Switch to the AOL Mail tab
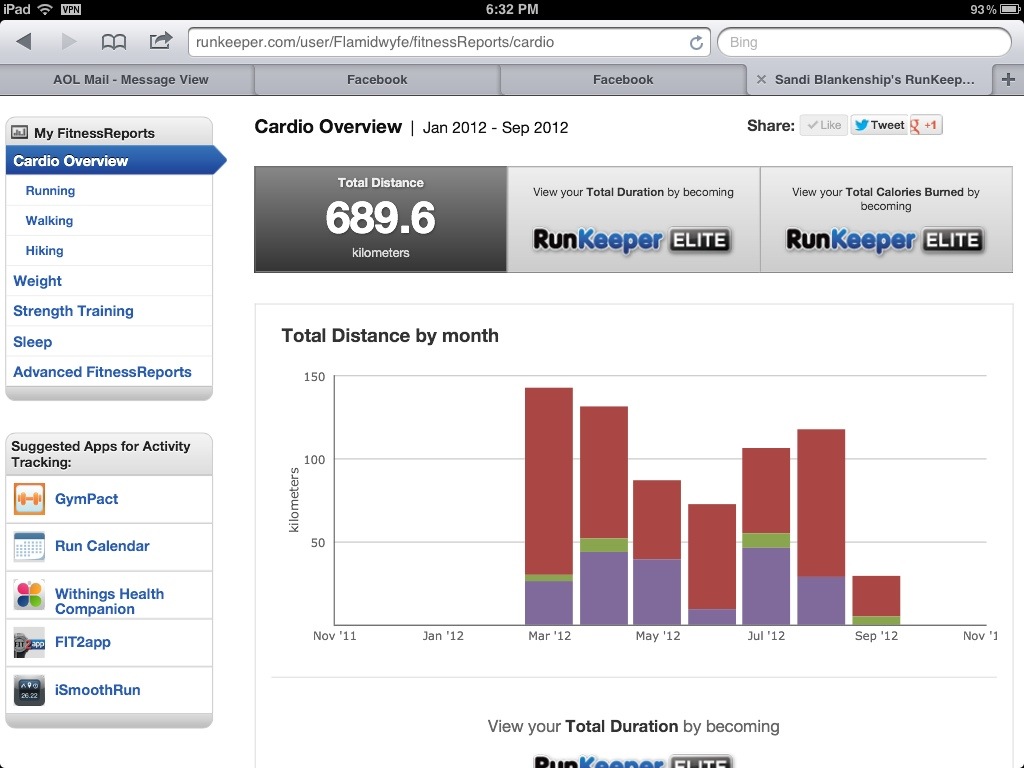This screenshot has height=768, width=1024. tap(130, 80)
